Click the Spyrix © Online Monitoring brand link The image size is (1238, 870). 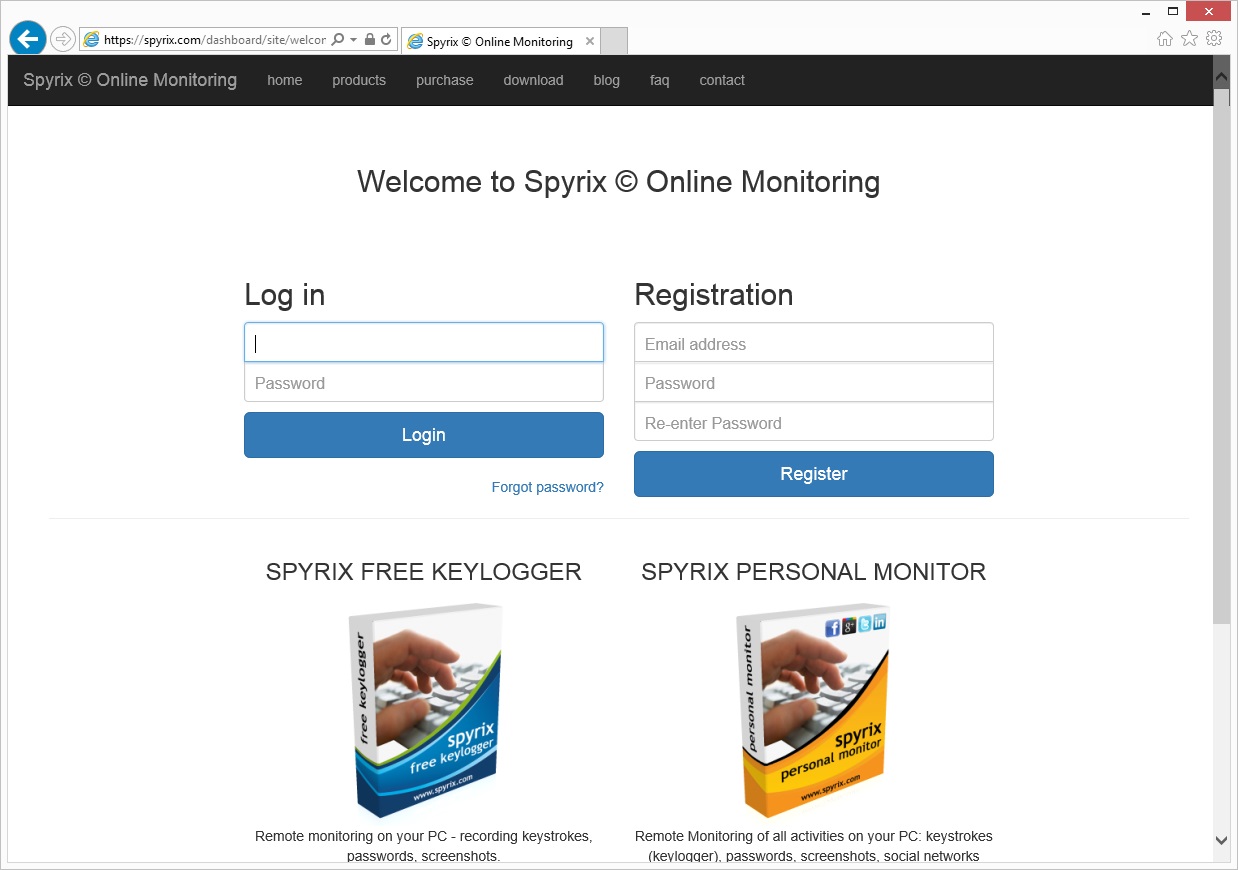[x=130, y=80]
